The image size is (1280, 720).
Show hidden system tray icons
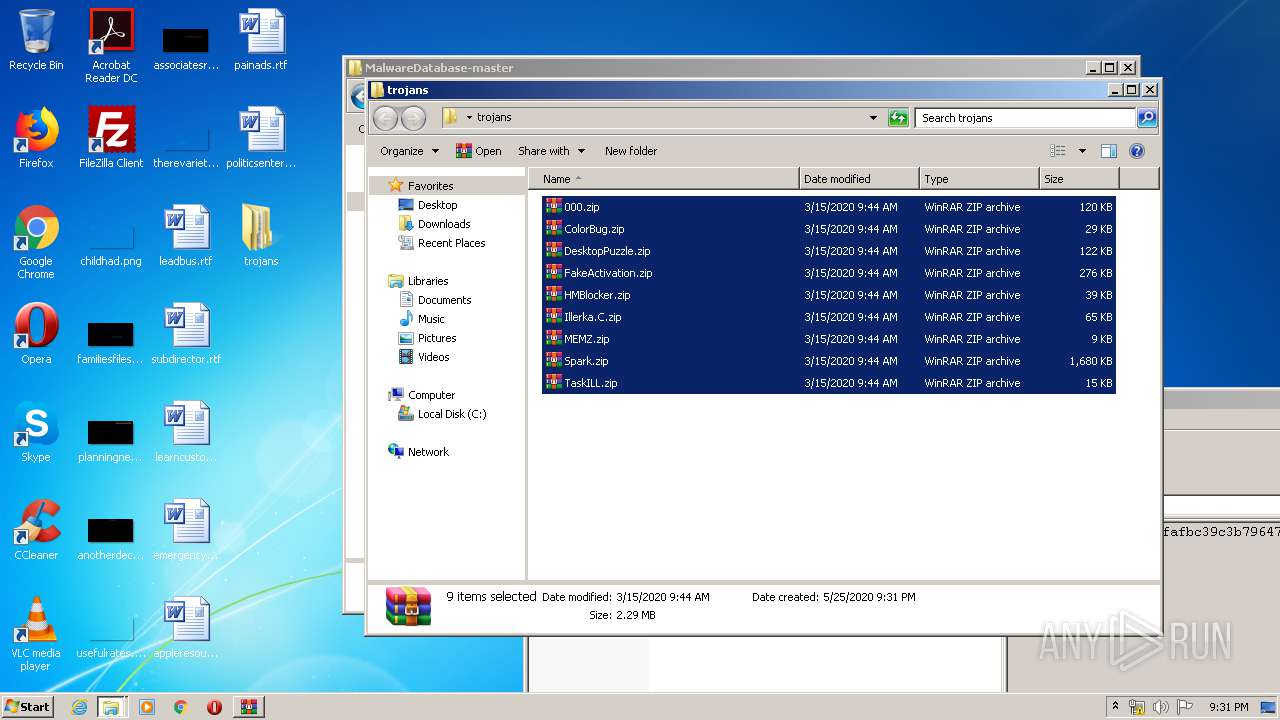click(x=1116, y=707)
